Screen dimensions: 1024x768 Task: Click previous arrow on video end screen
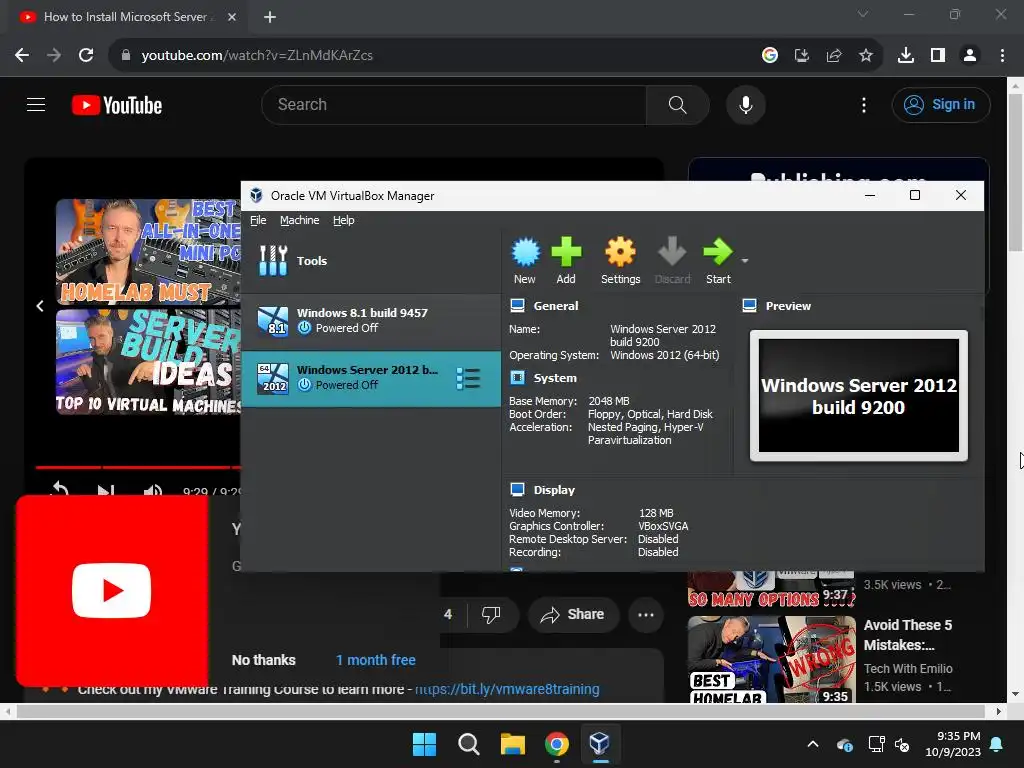click(x=40, y=306)
